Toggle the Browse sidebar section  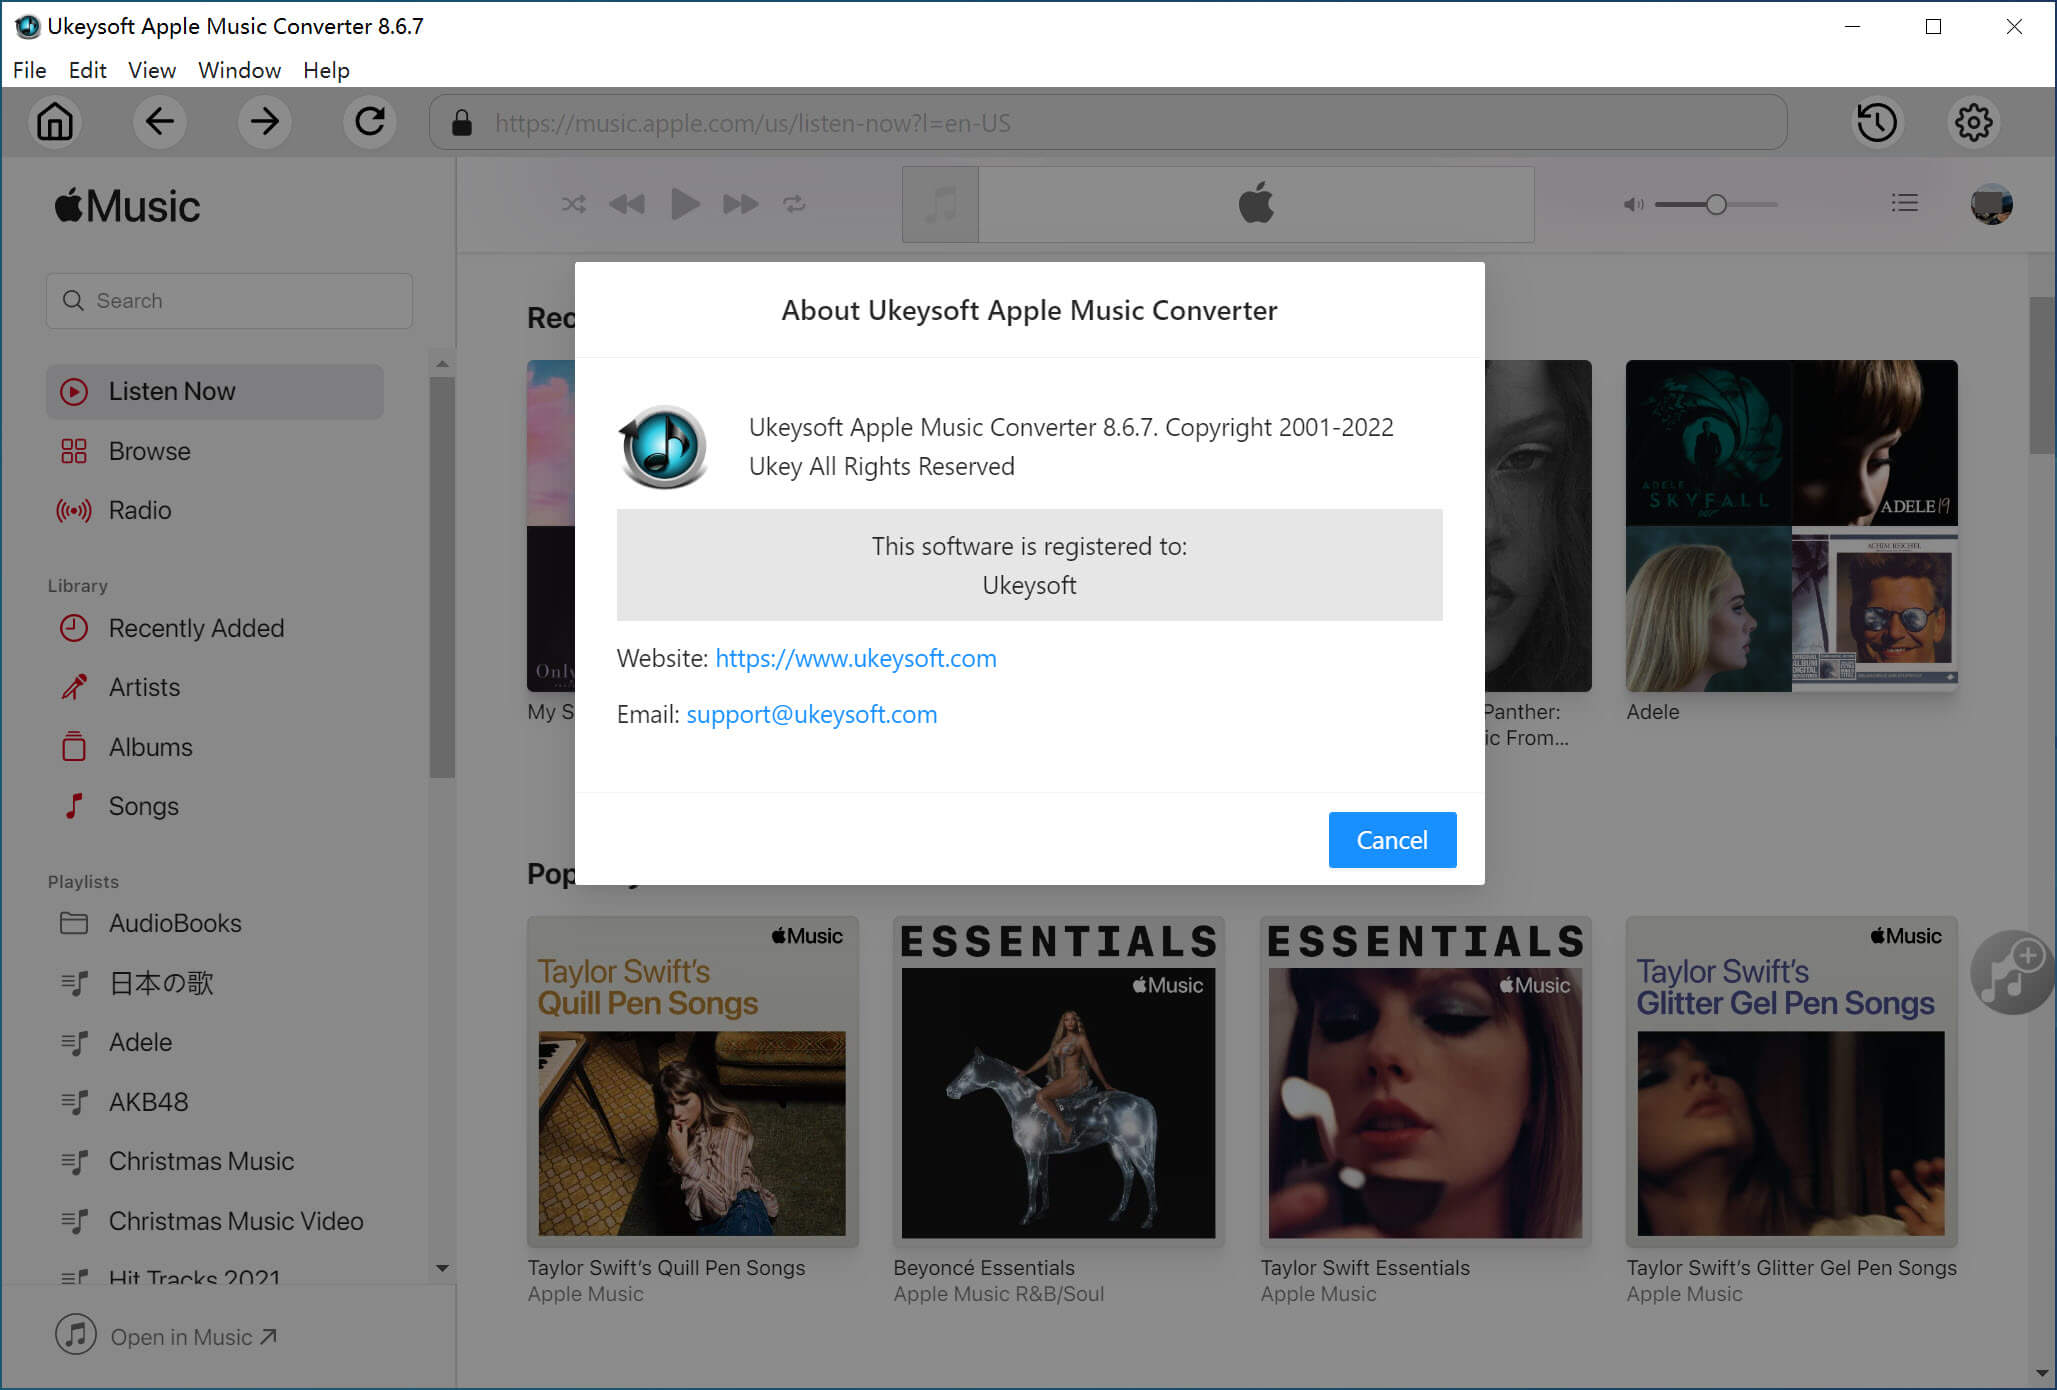149,450
